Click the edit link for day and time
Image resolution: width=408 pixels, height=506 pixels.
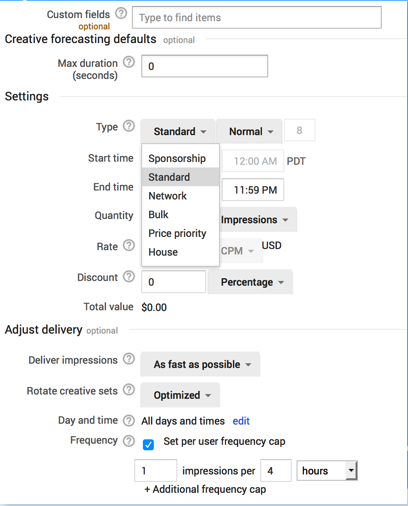click(241, 421)
